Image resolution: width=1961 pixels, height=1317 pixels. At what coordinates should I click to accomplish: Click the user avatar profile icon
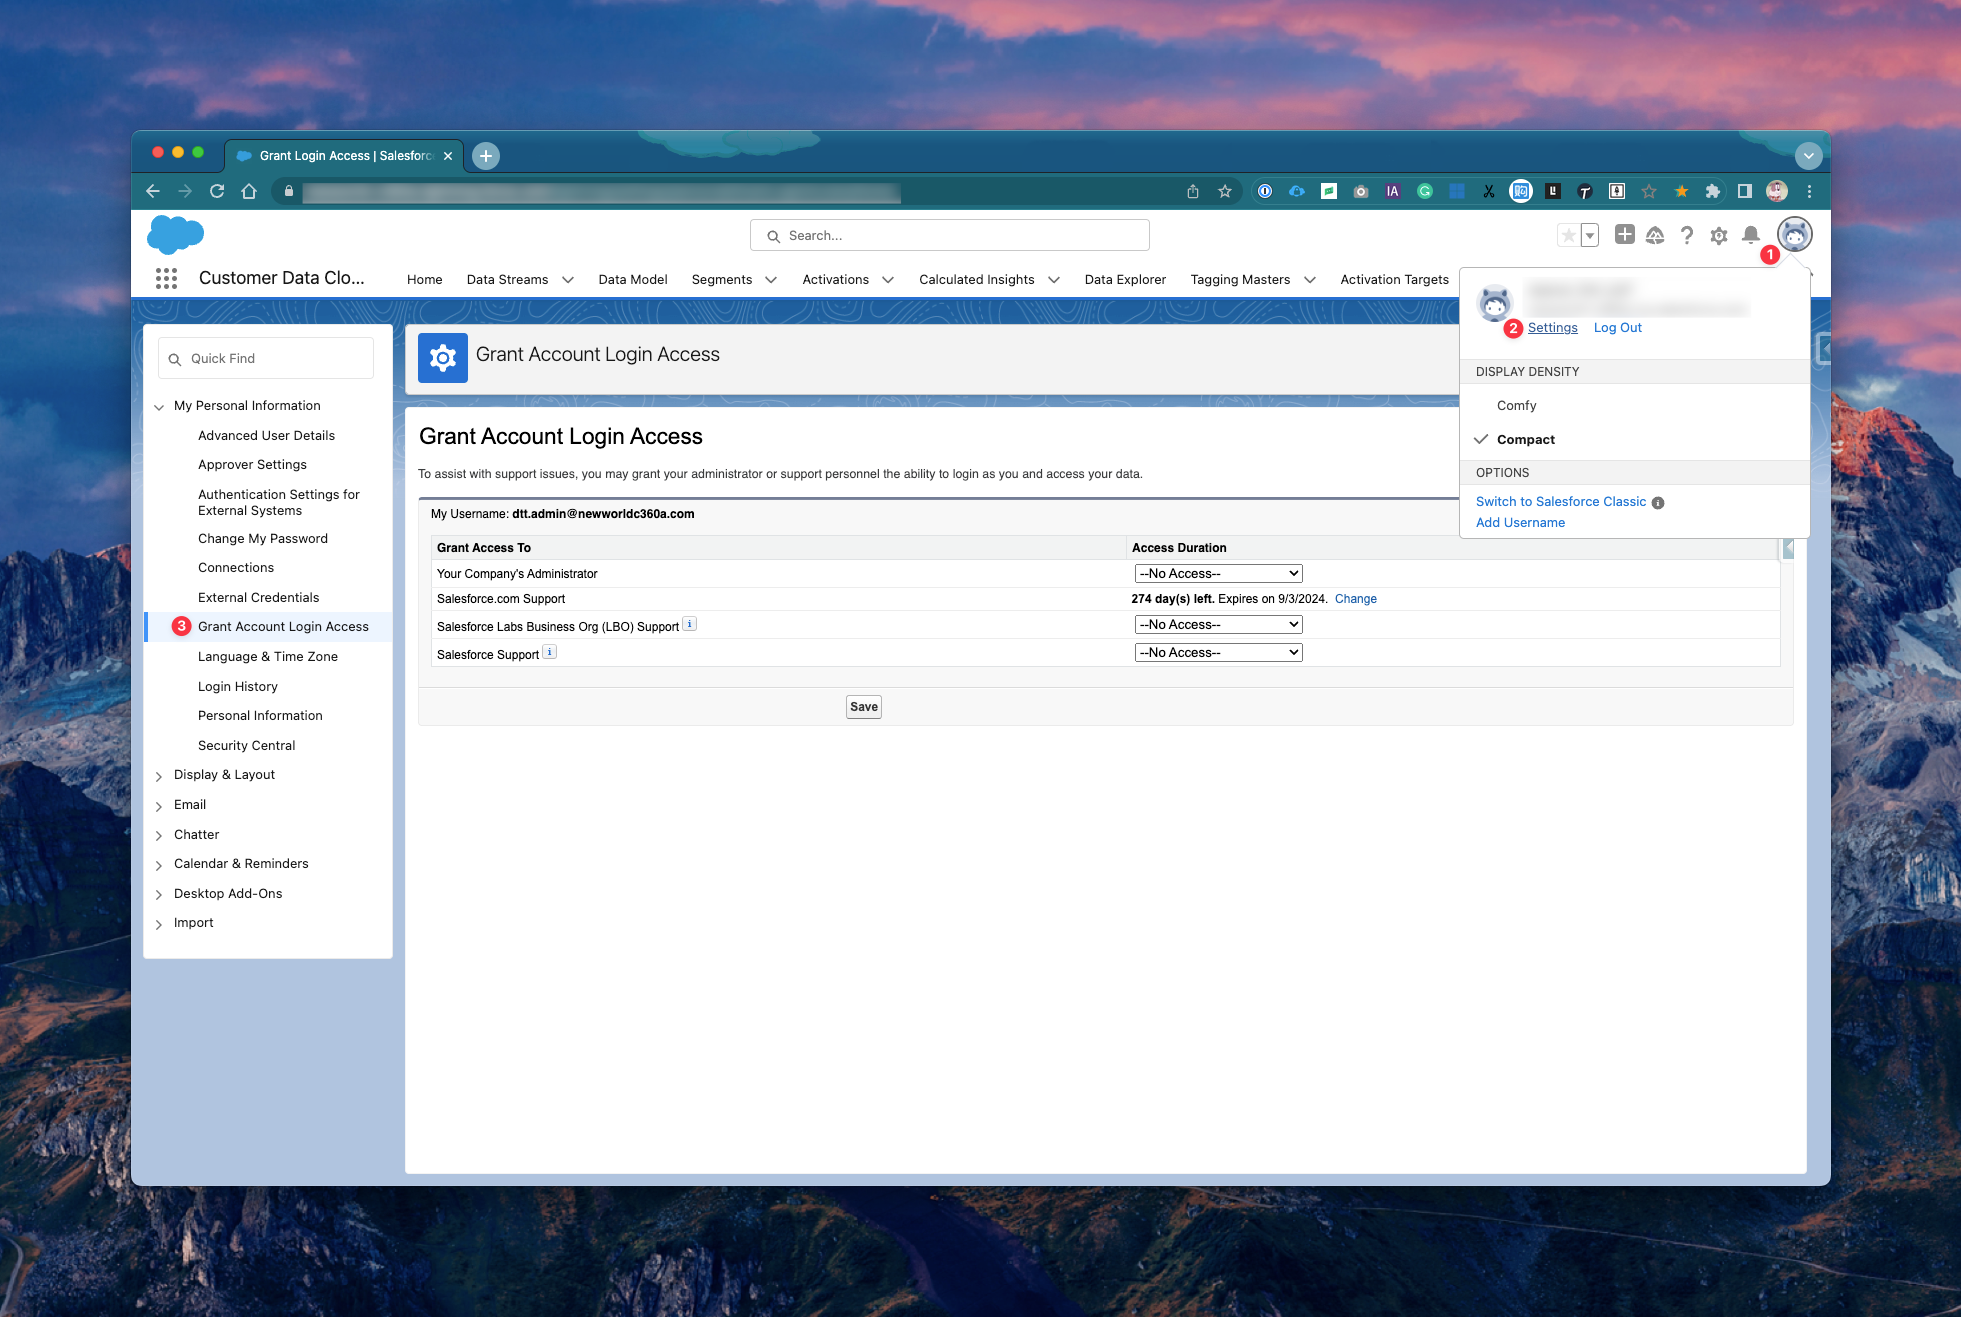[1795, 235]
